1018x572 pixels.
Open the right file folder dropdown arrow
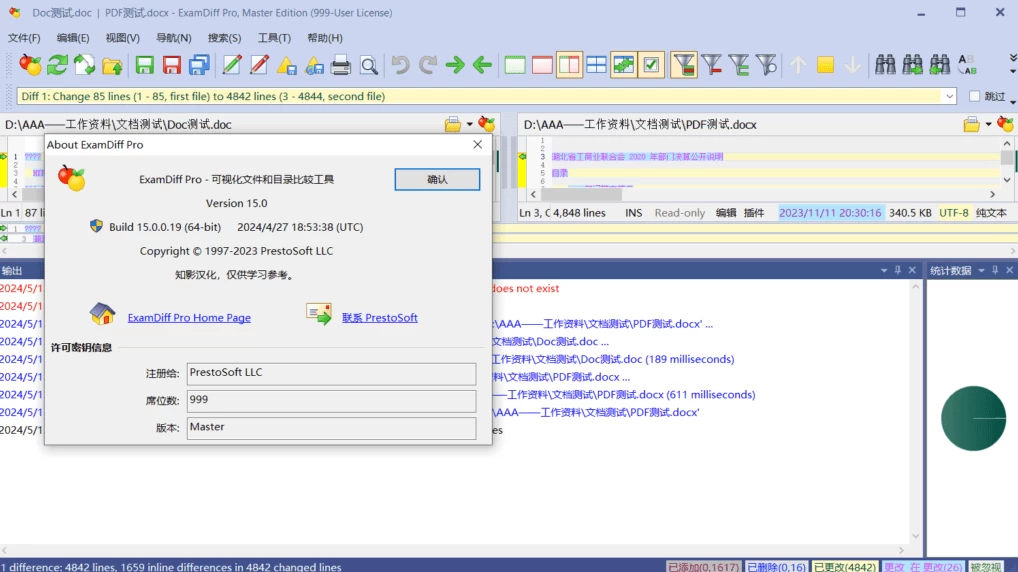point(988,125)
